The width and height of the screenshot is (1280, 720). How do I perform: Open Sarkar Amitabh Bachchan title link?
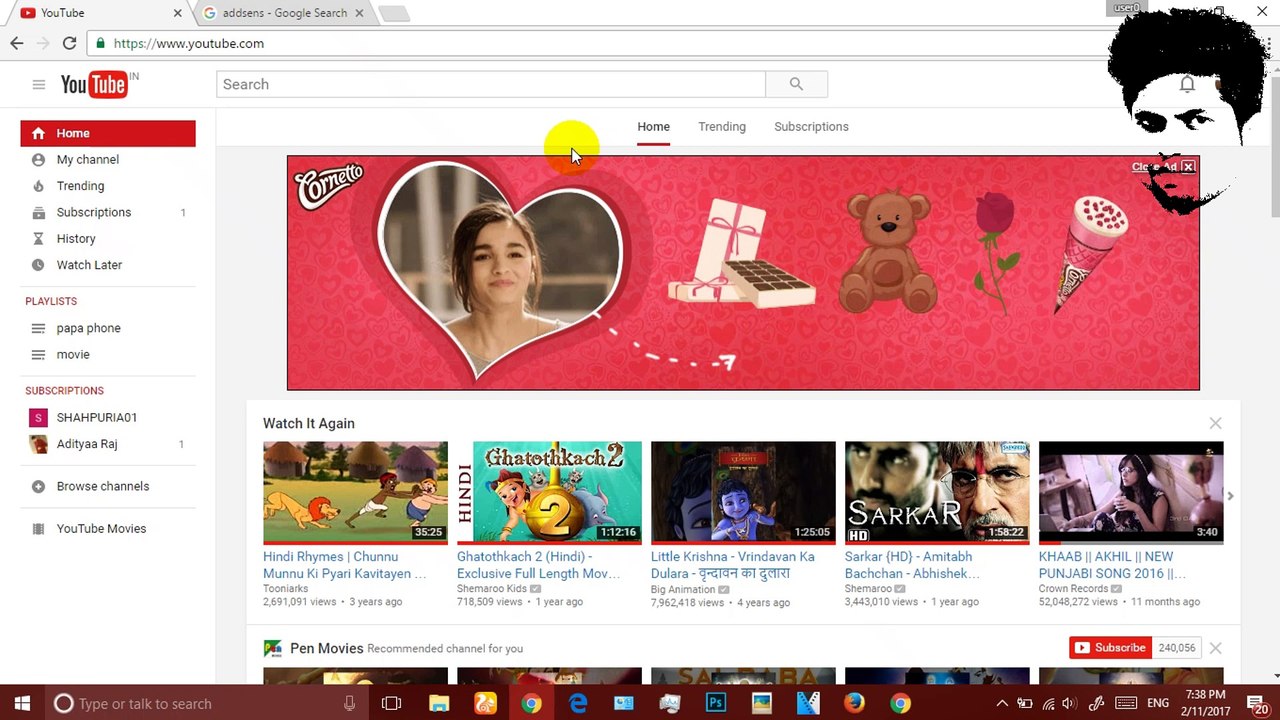point(912,565)
